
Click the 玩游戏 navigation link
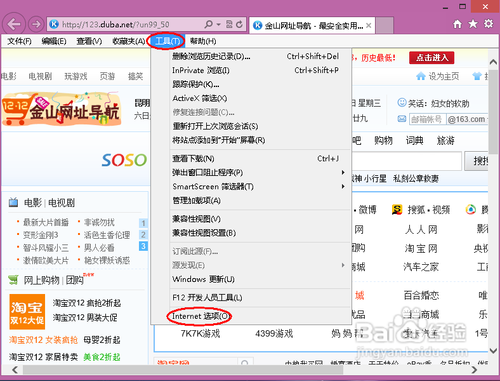click(x=76, y=76)
